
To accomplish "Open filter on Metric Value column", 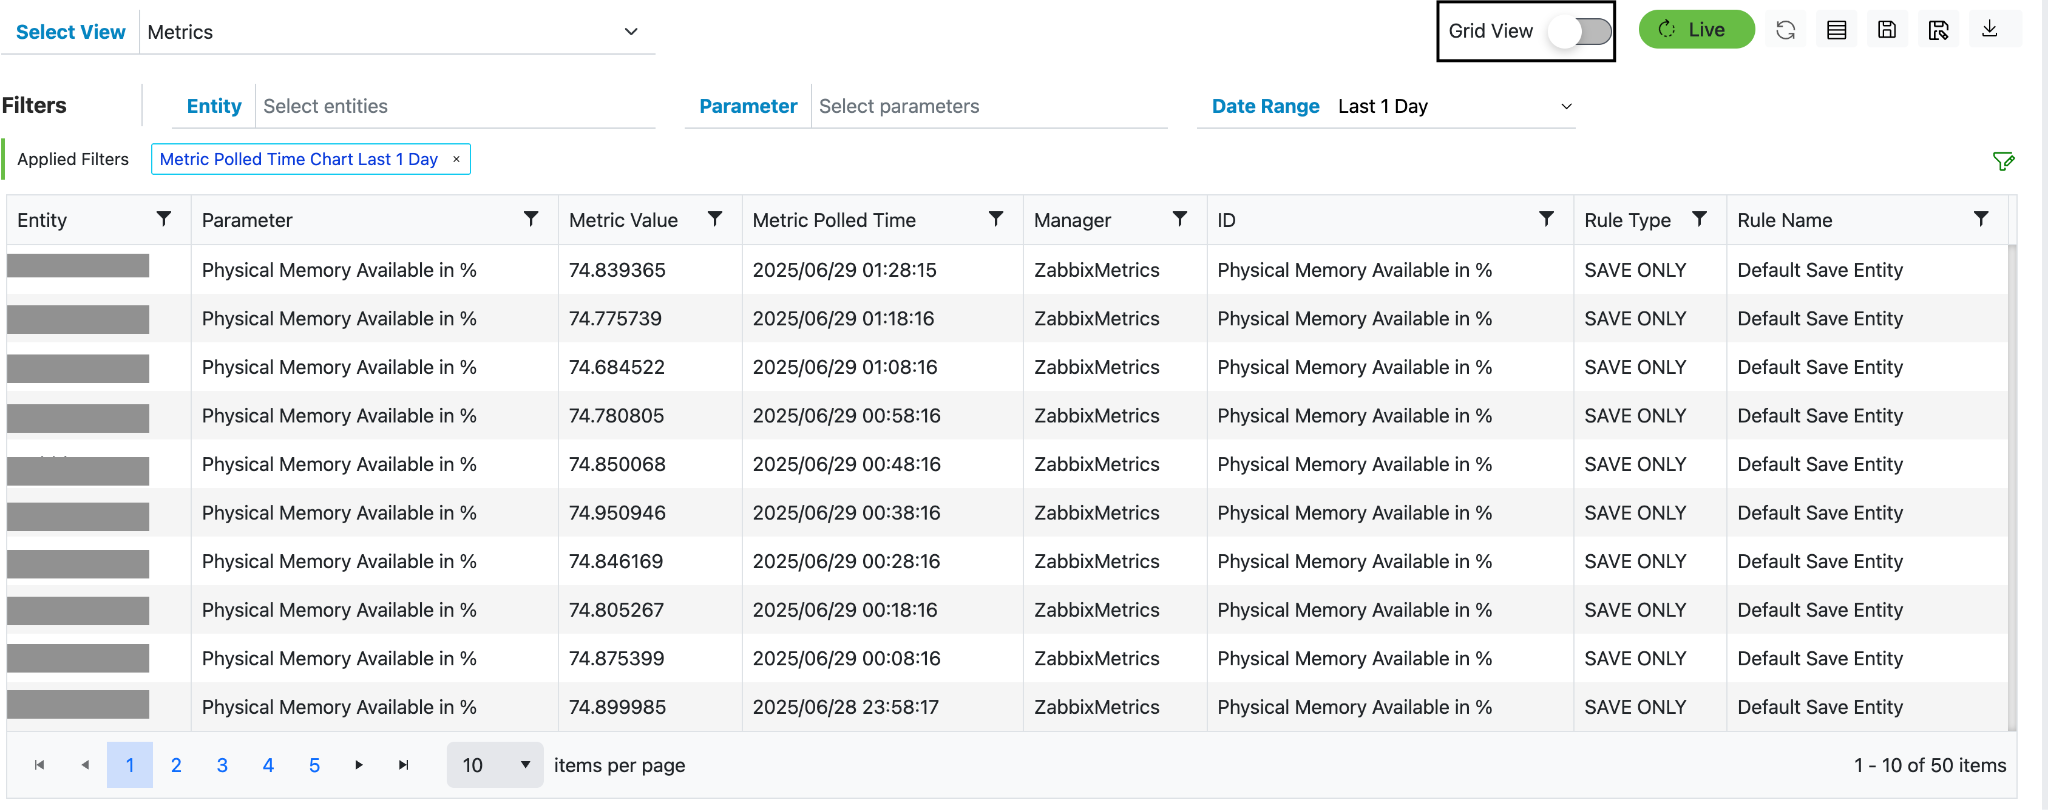I will pos(715,219).
